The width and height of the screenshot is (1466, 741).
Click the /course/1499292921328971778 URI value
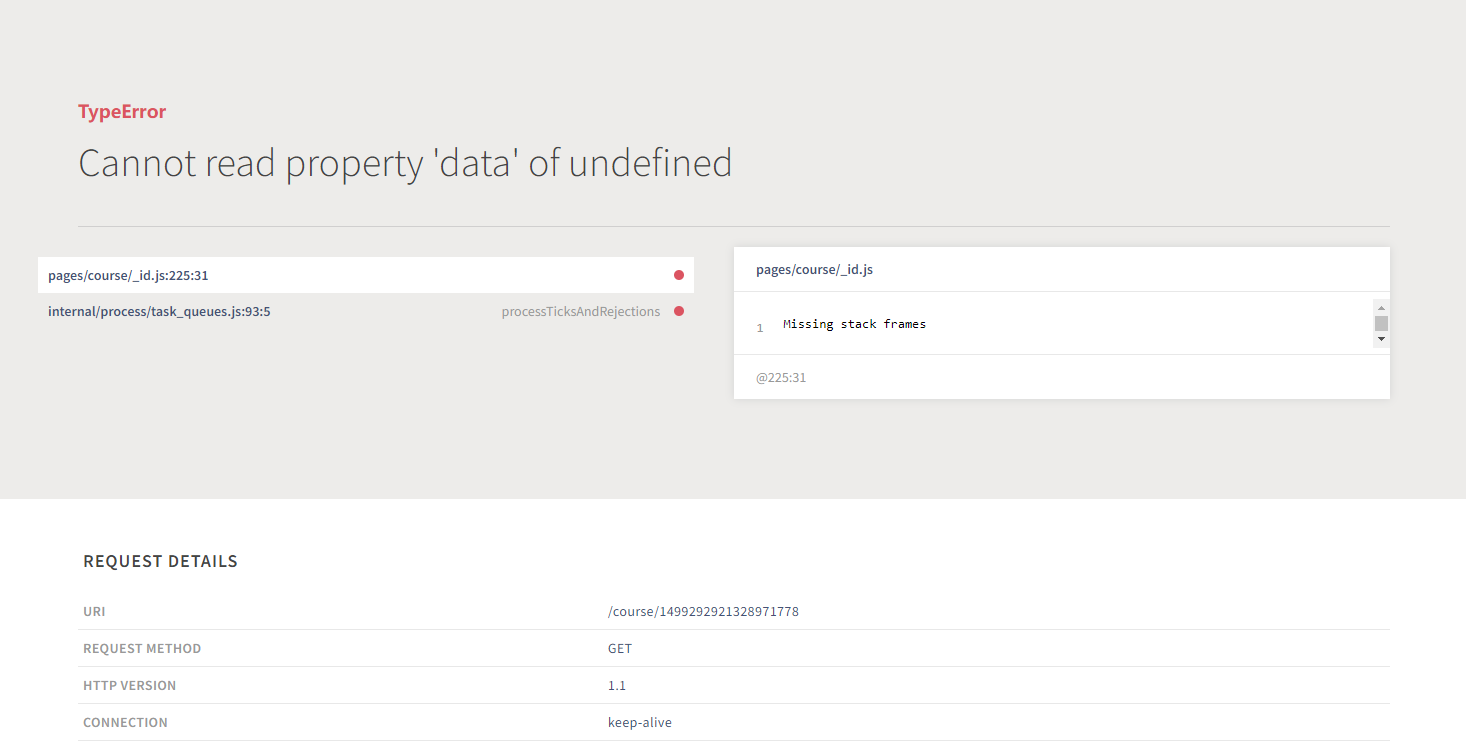point(703,611)
